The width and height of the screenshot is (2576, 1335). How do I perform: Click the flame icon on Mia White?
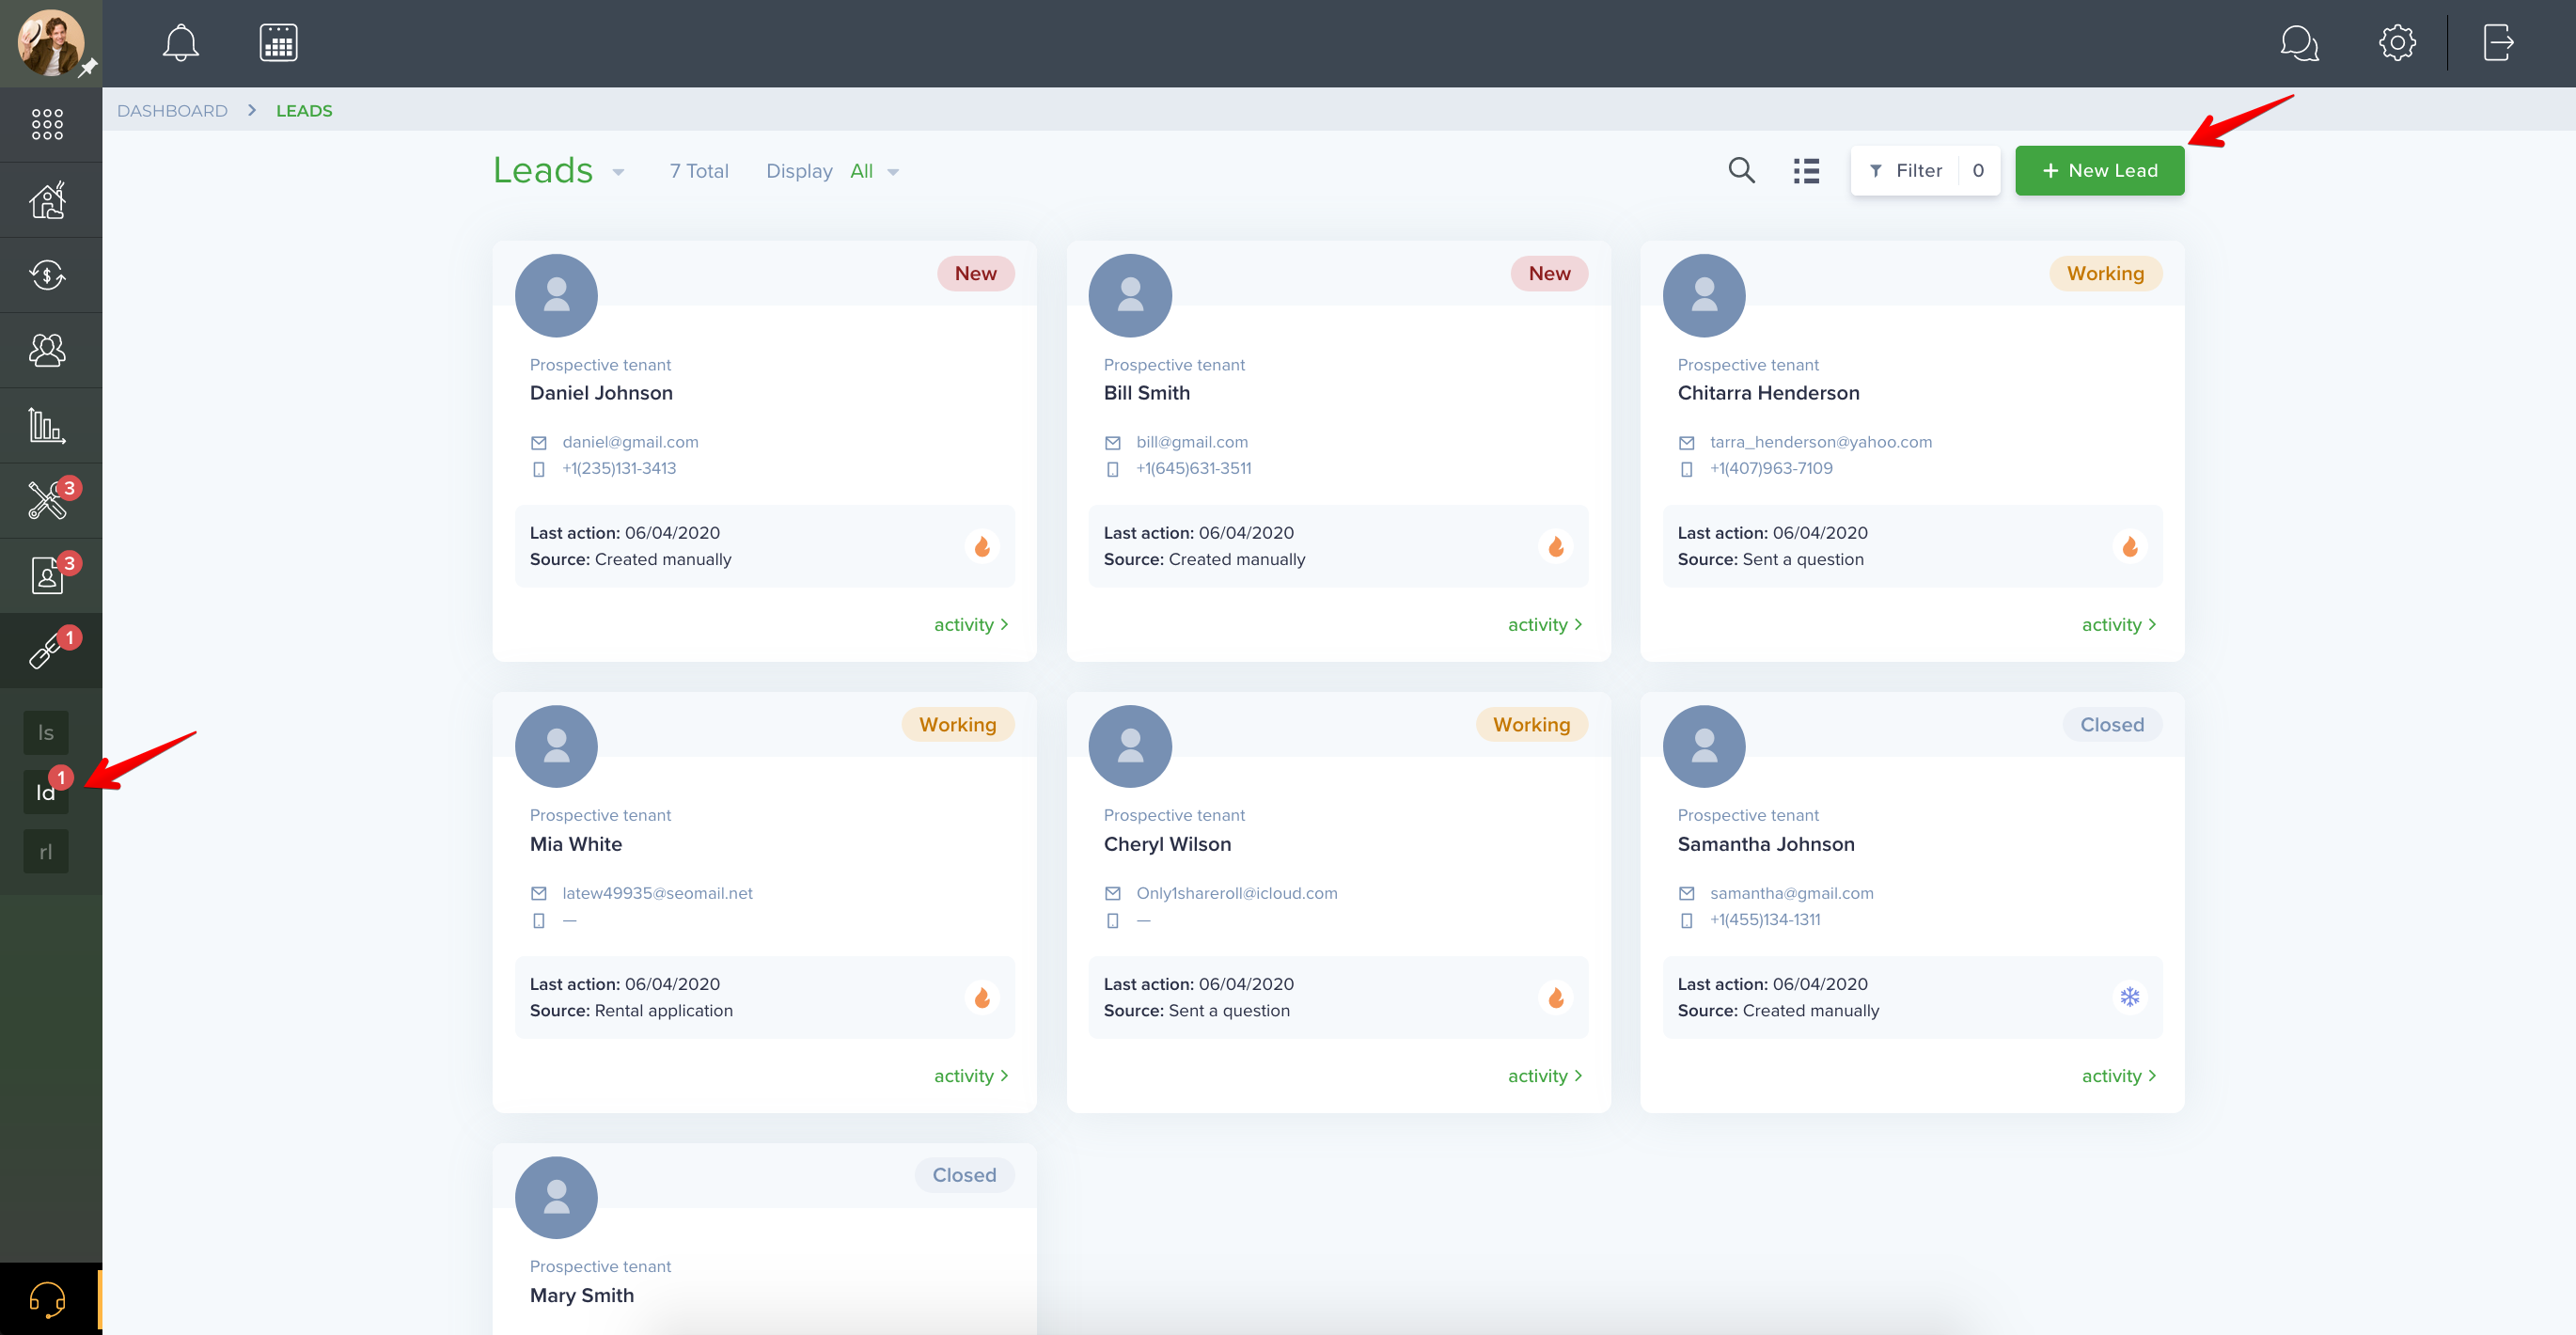click(982, 998)
